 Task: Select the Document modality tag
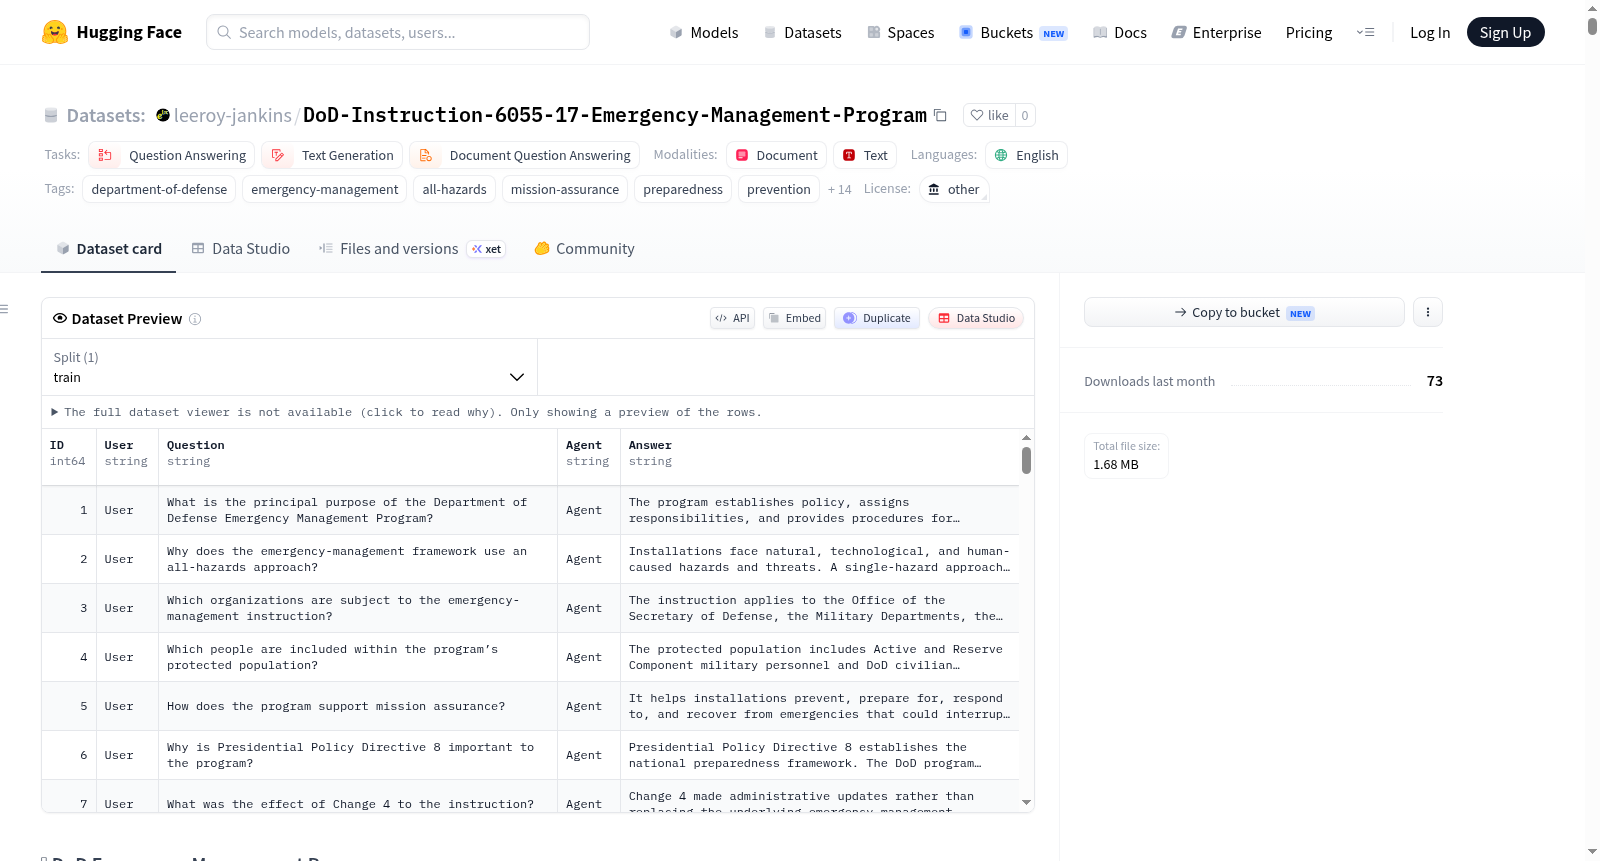[x=776, y=155]
